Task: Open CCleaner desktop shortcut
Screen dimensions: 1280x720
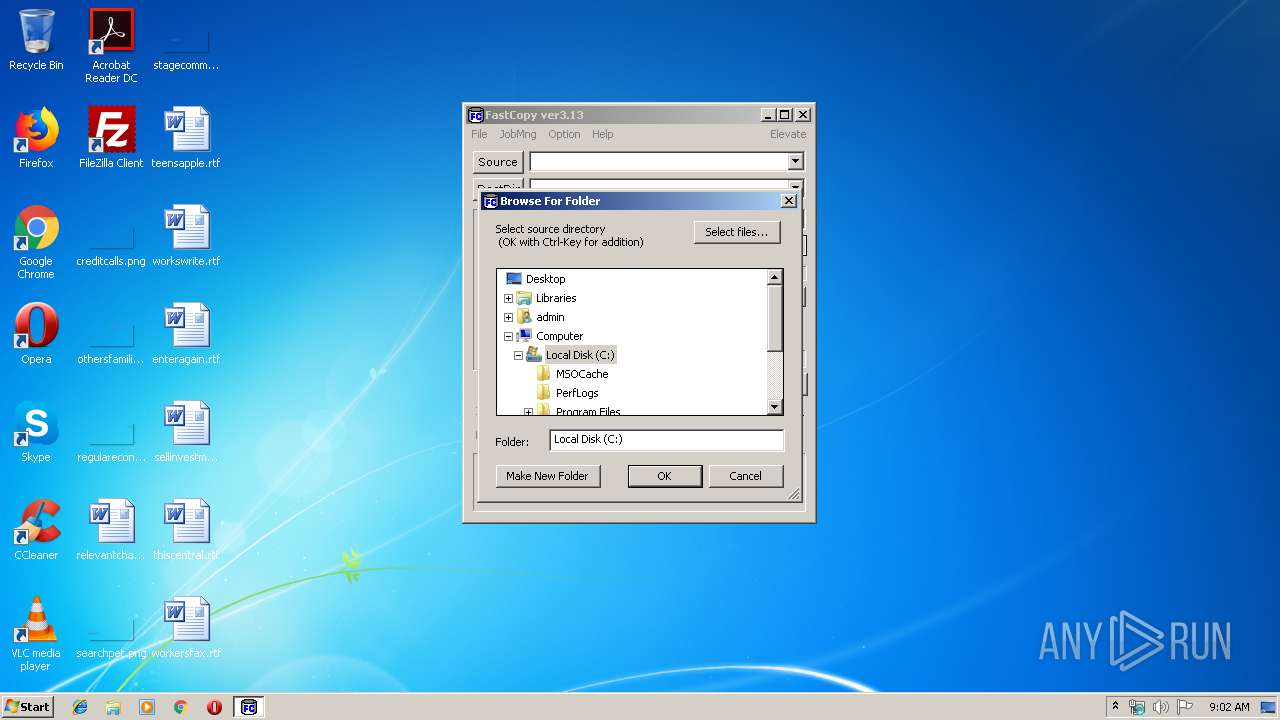Action: 36,530
